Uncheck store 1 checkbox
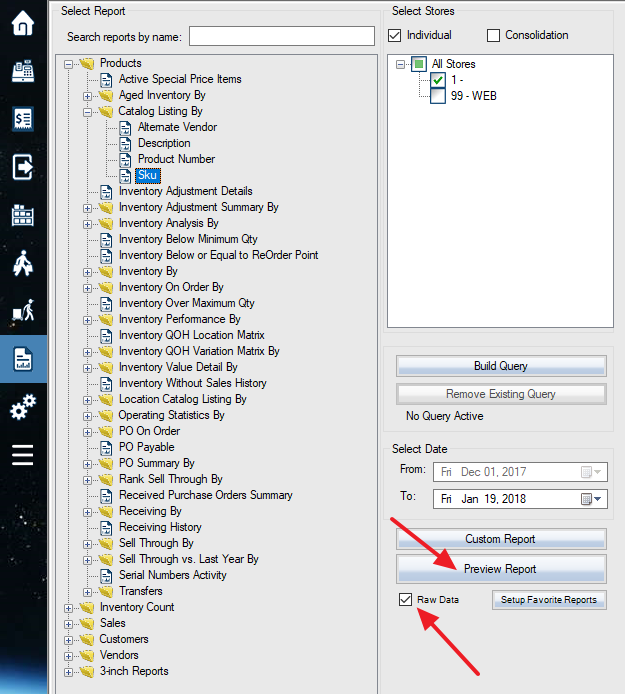Image resolution: width=625 pixels, height=694 pixels. click(438, 80)
